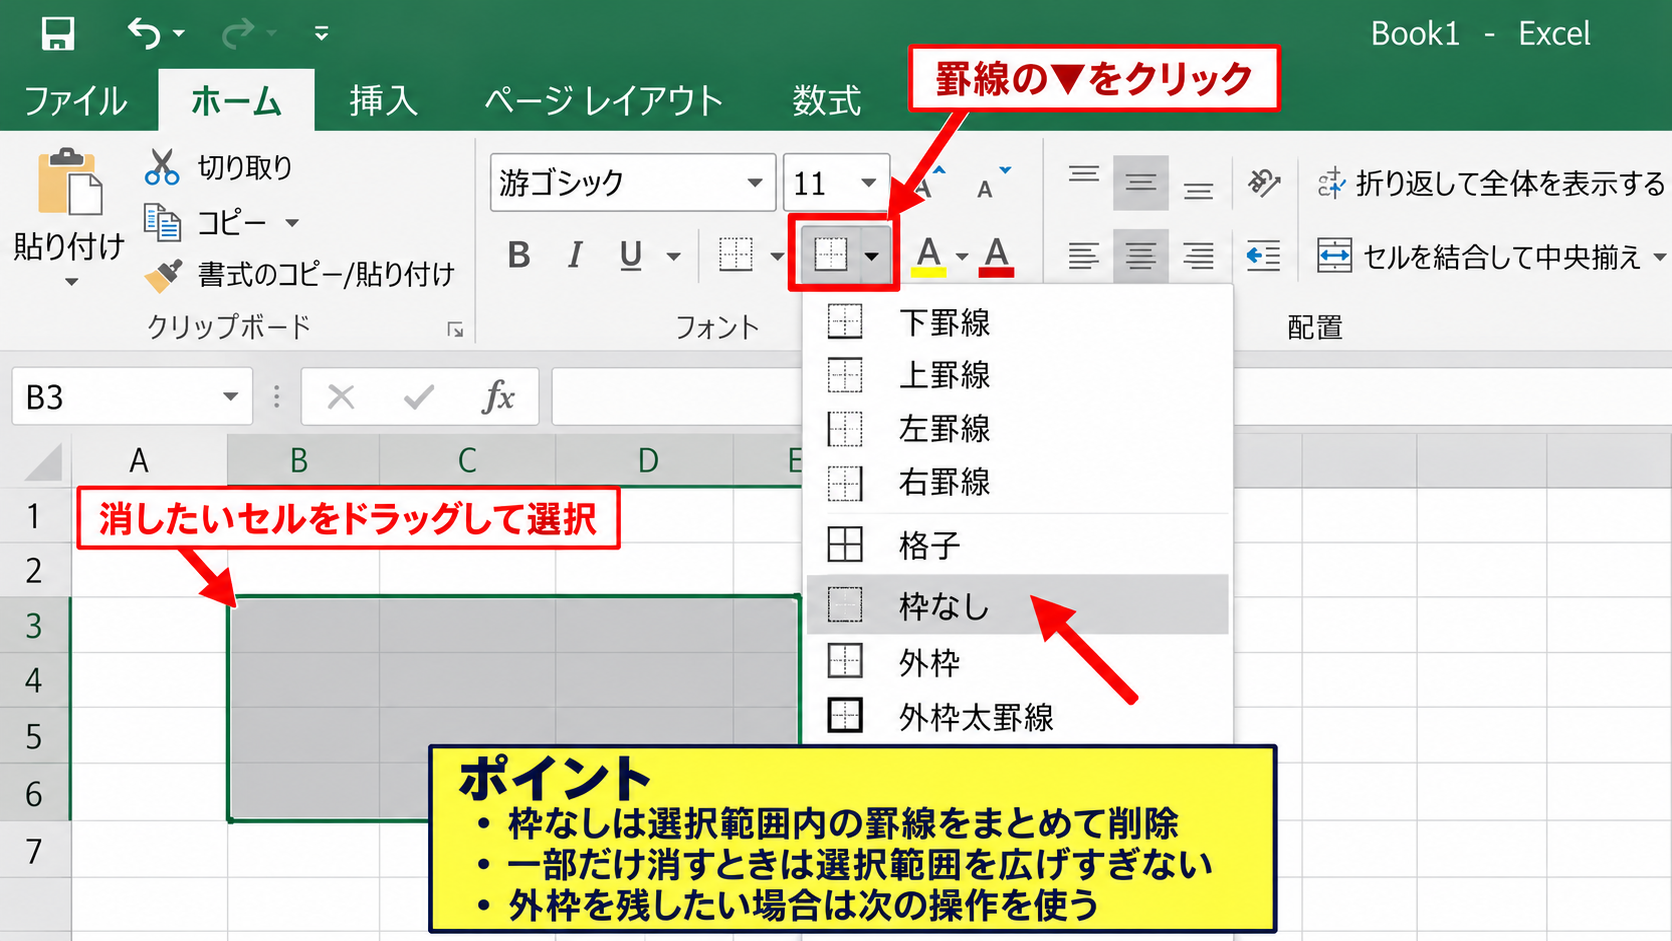
Task: Click 切り取り cut button
Action: (x=219, y=167)
